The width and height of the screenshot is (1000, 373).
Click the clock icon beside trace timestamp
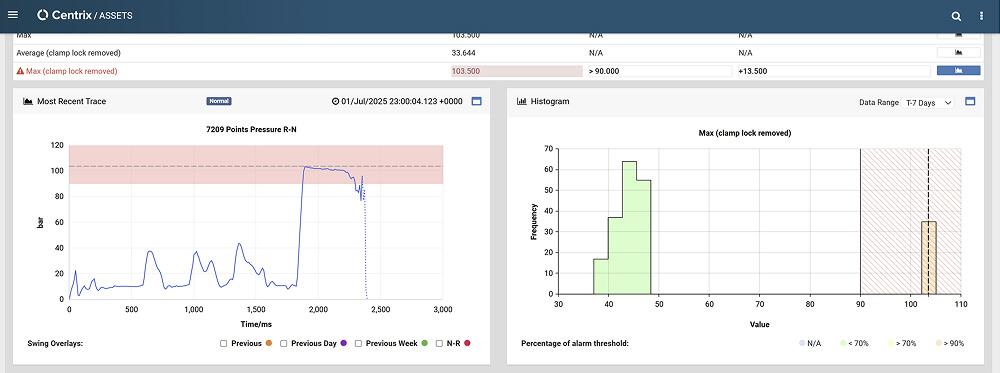click(335, 101)
